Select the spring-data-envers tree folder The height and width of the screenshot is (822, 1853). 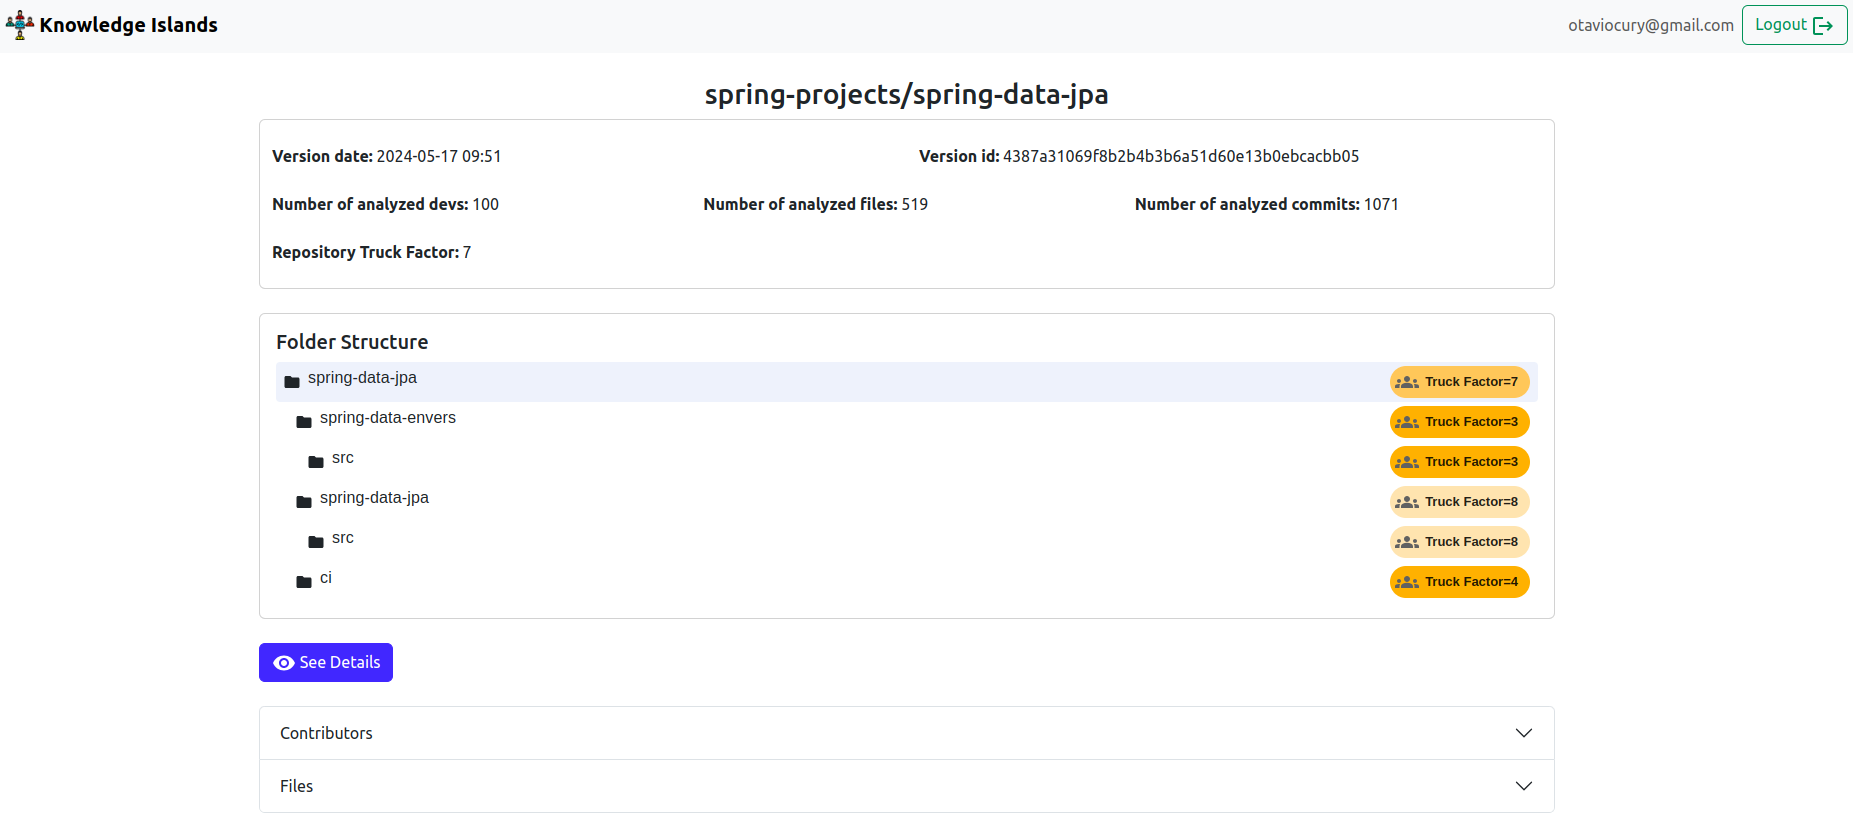click(x=387, y=418)
